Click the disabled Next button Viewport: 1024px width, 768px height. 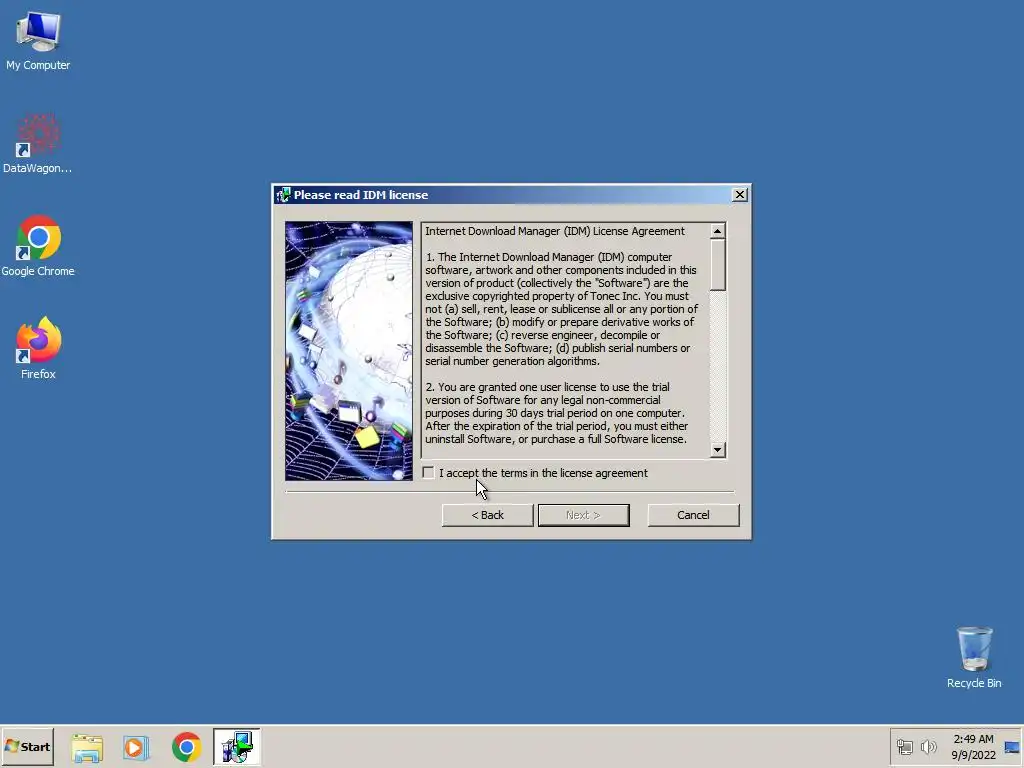[583, 515]
